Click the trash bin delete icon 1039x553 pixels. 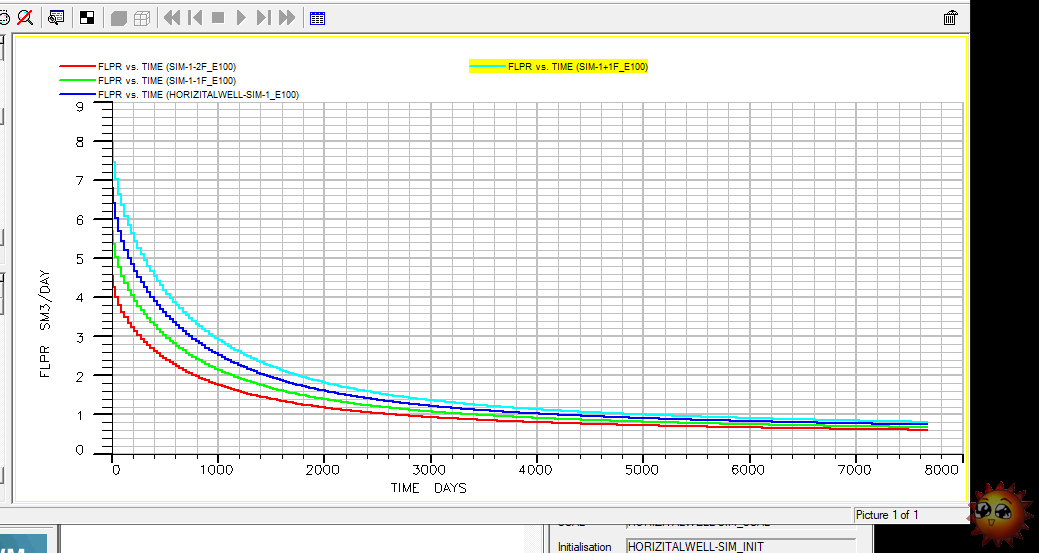coord(950,18)
